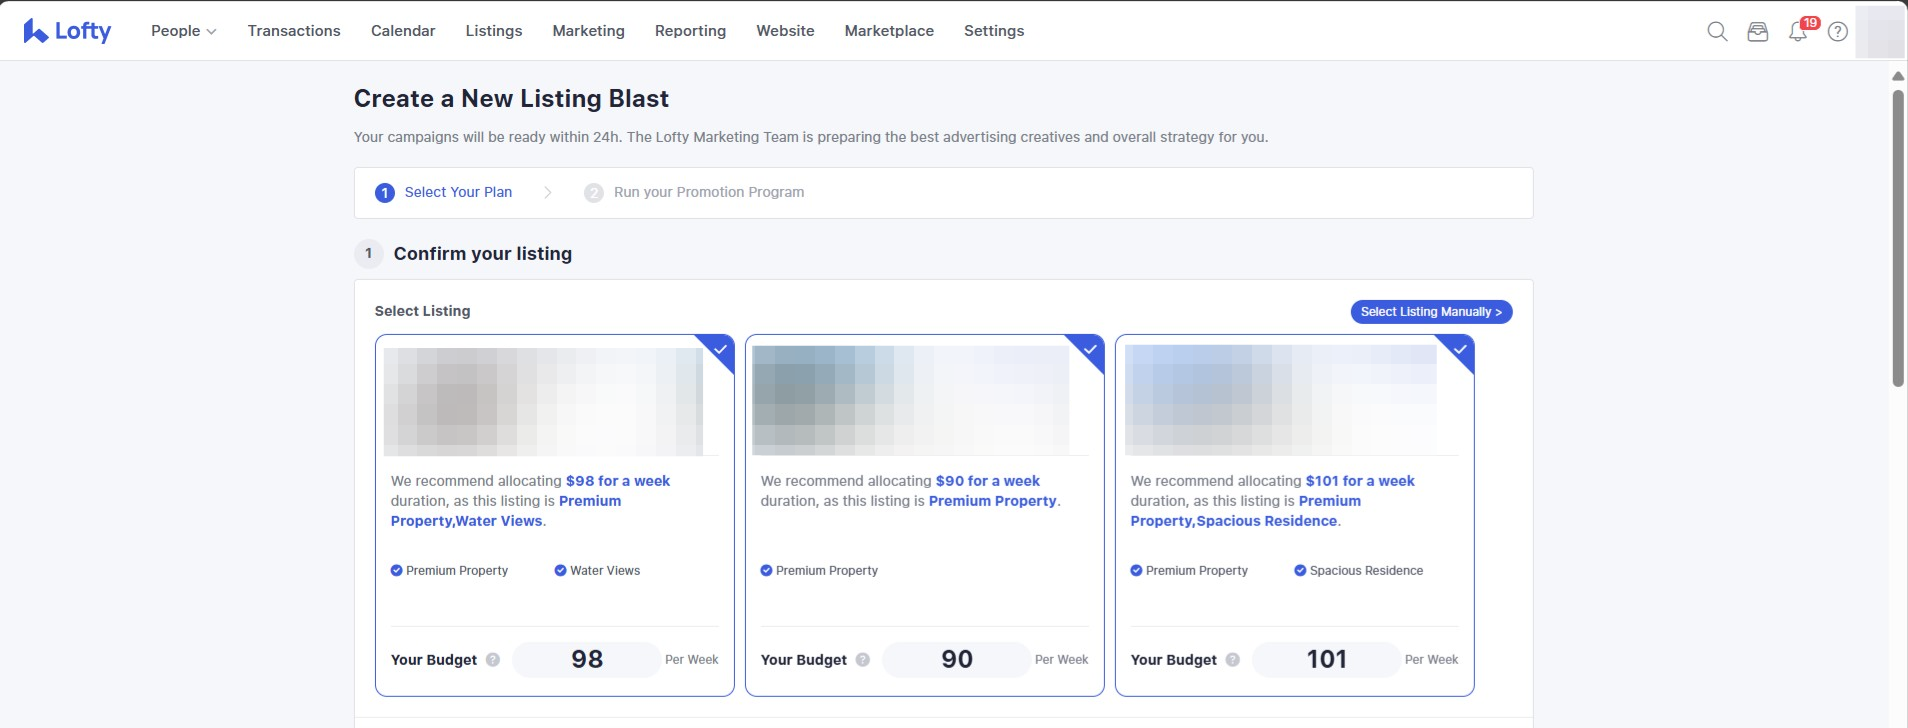The height and width of the screenshot is (728, 1908).
Task: Open the notifications bell icon
Action: (x=1798, y=32)
